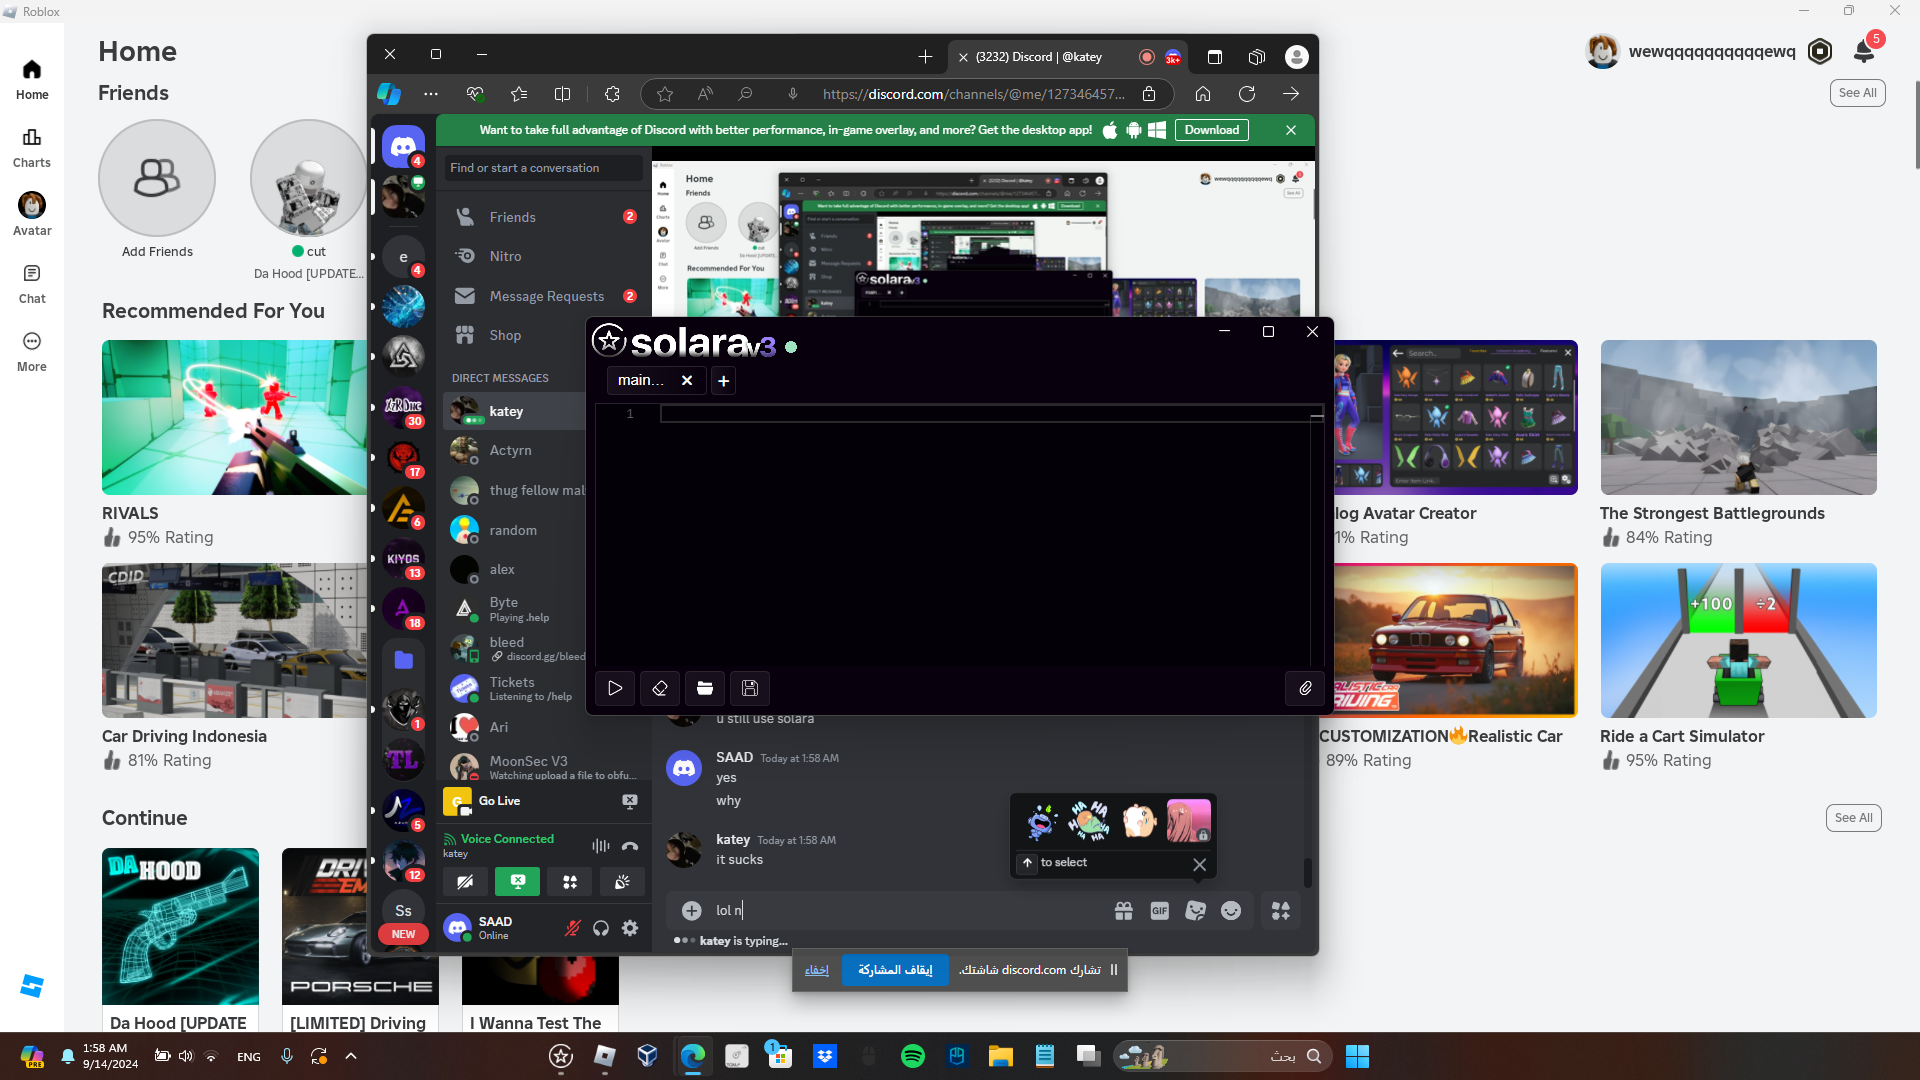Open MoonSec V3 direct message
The image size is (1920, 1080).
tap(544, 767)
